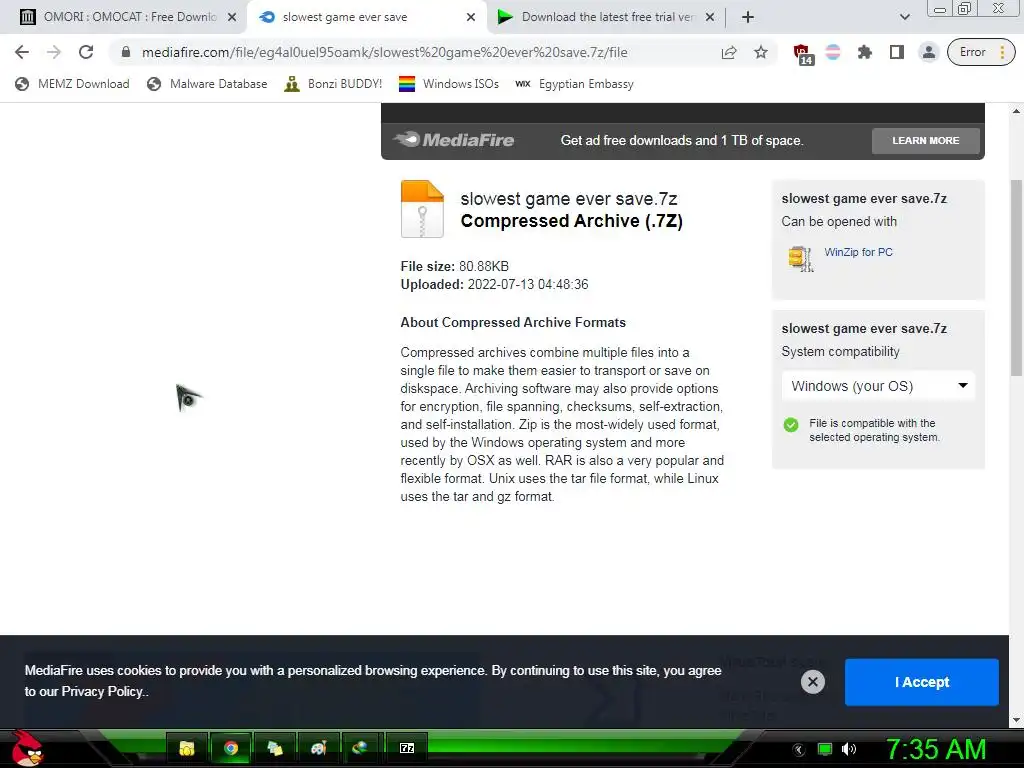The image size is (1024, 768).
Task: Click the green monitor tray icon
Action: coord(825,749)
